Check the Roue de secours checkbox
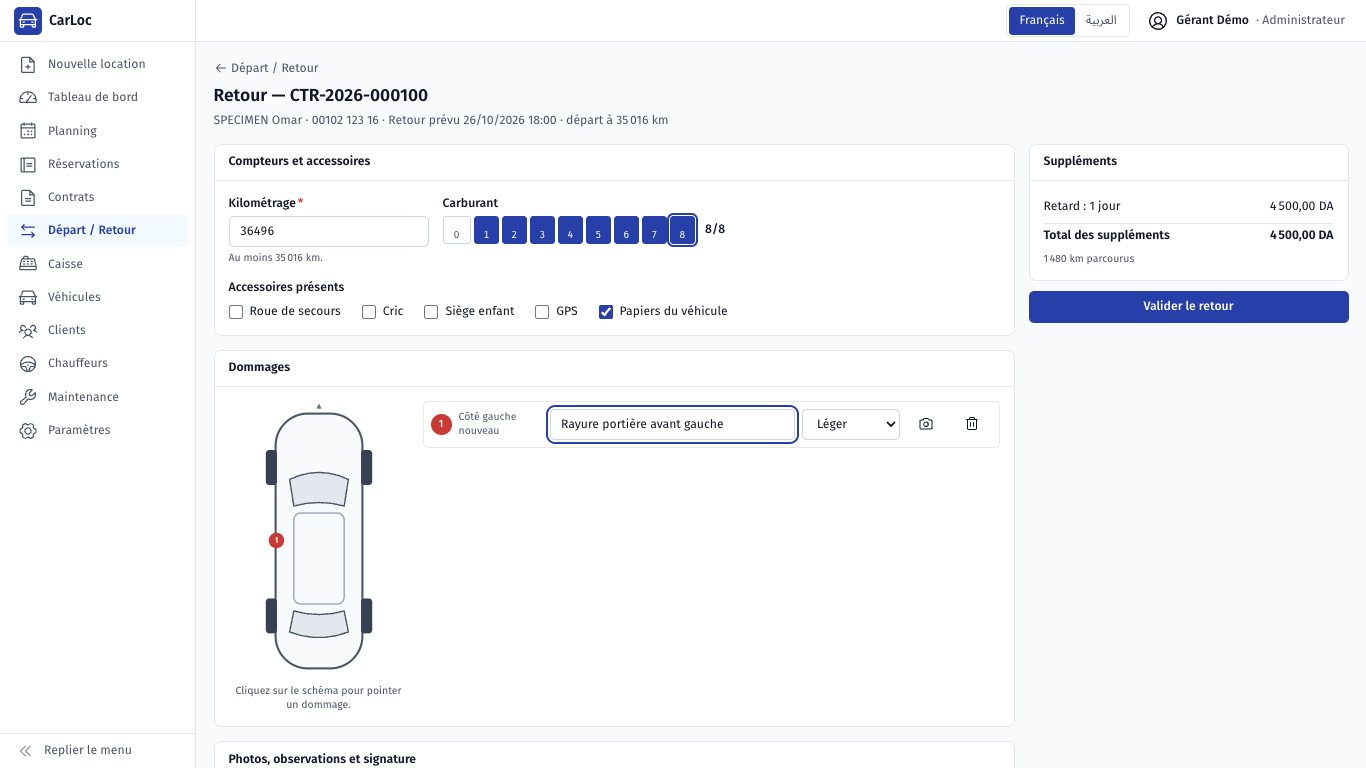 click(x=236, y=312)
